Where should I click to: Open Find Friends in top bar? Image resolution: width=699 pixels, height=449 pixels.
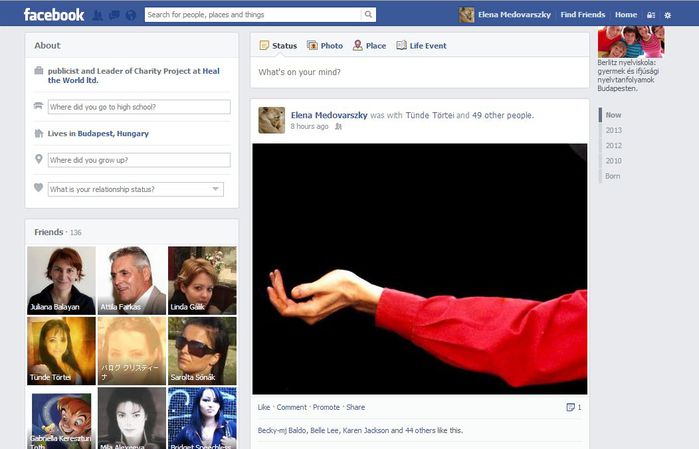[x=583, y=15]
